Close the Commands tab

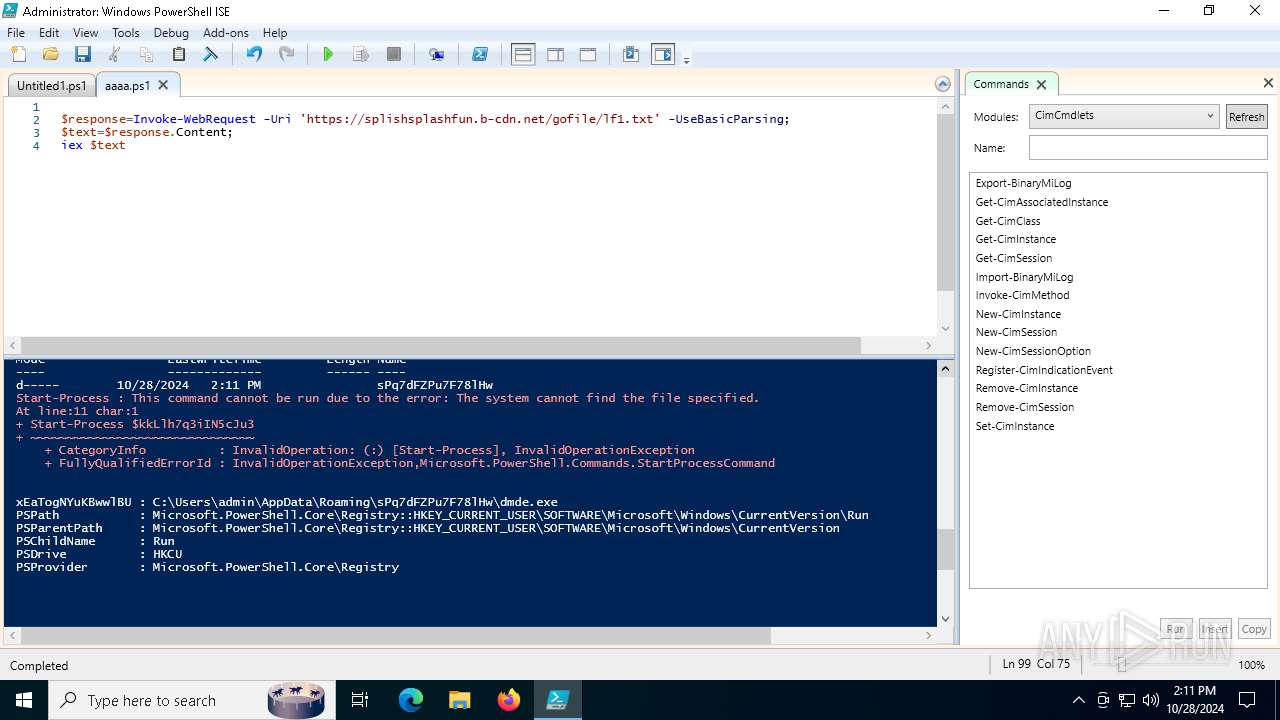click(x=1041, y=85)
